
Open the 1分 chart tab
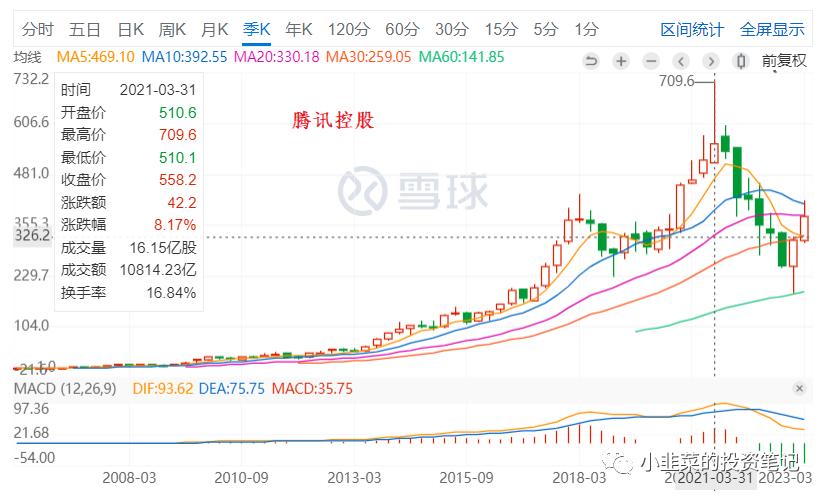click(587, 29)
